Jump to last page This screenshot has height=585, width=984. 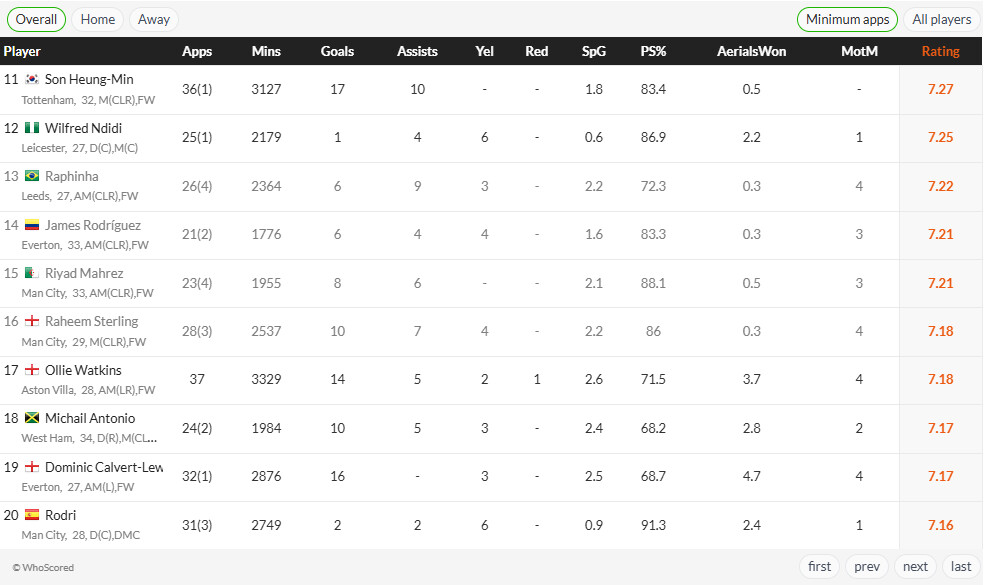(x=961, y=567)
